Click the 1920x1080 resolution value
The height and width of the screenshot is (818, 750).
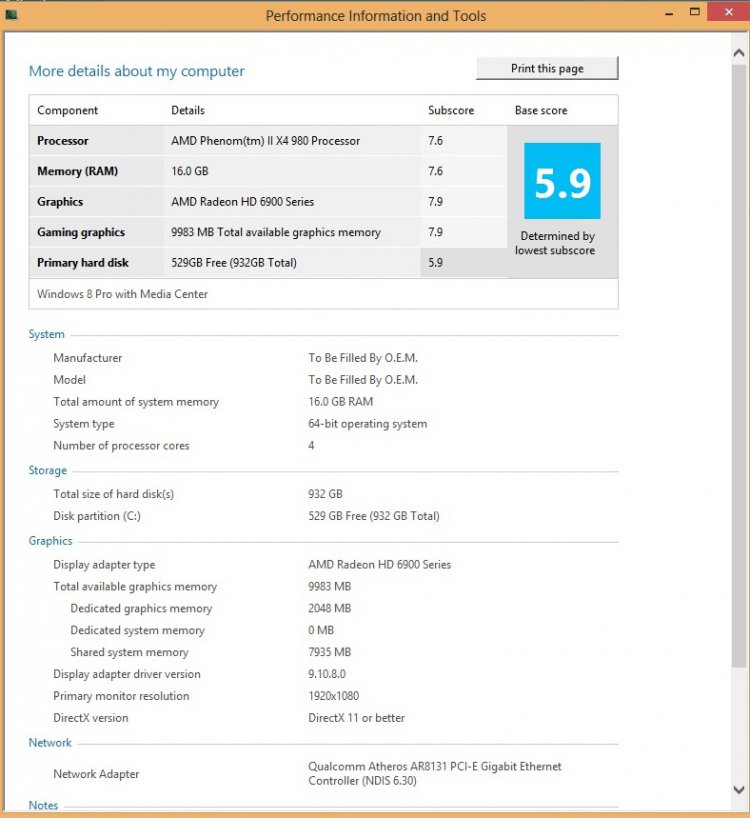333,696
